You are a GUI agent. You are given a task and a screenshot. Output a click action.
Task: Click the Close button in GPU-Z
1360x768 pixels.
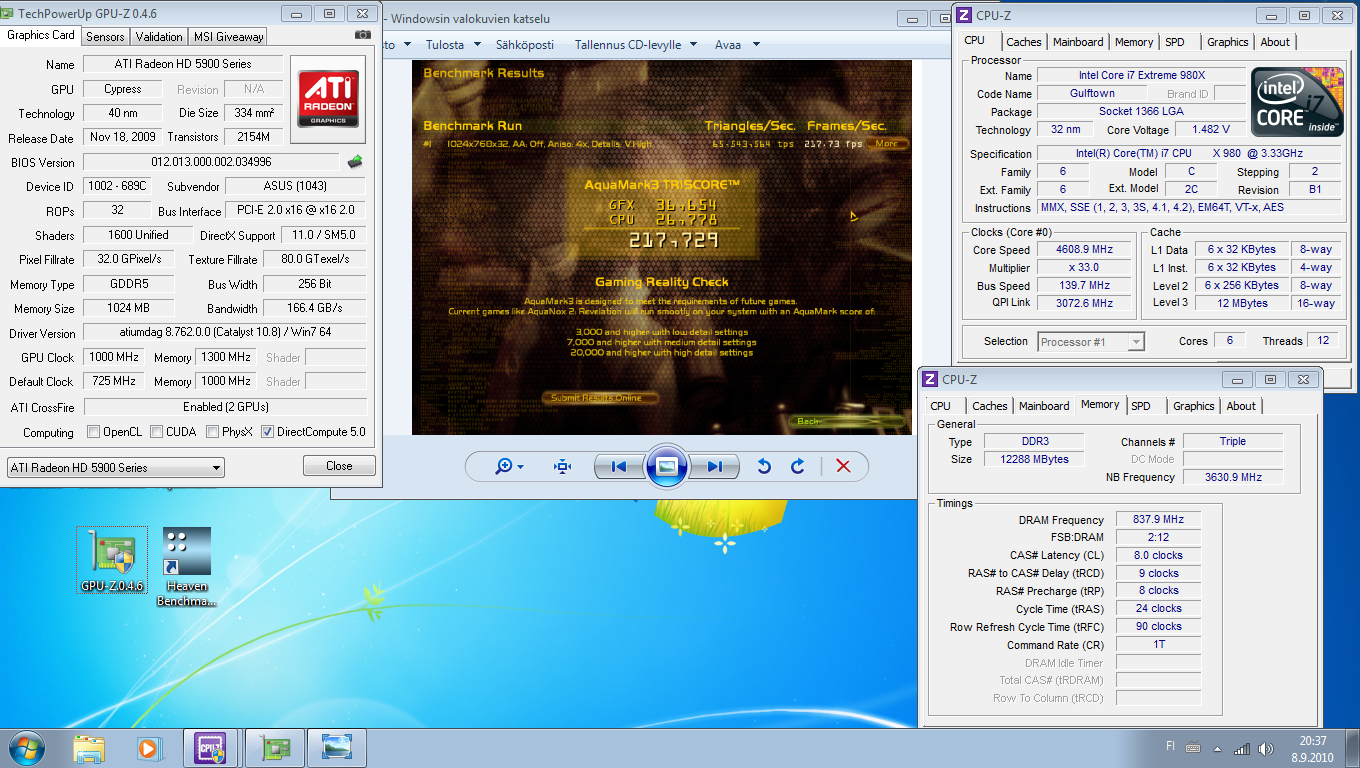pos(339,466)
